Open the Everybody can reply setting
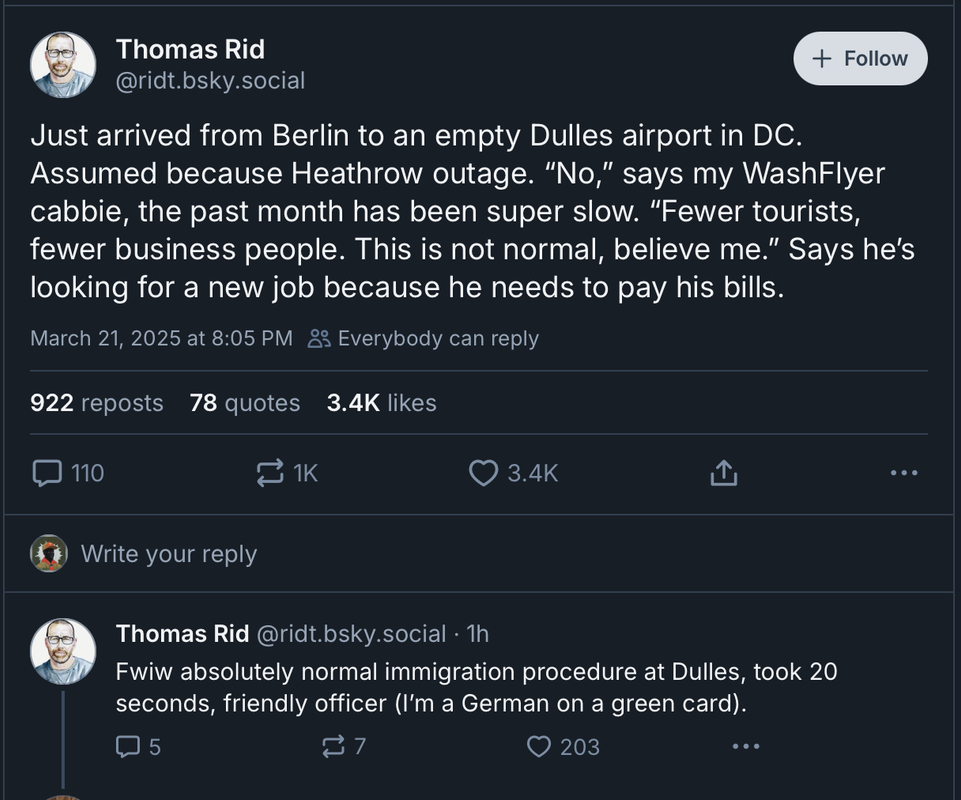The height and width of the screenshot is (800, 961). click(423, 338)
